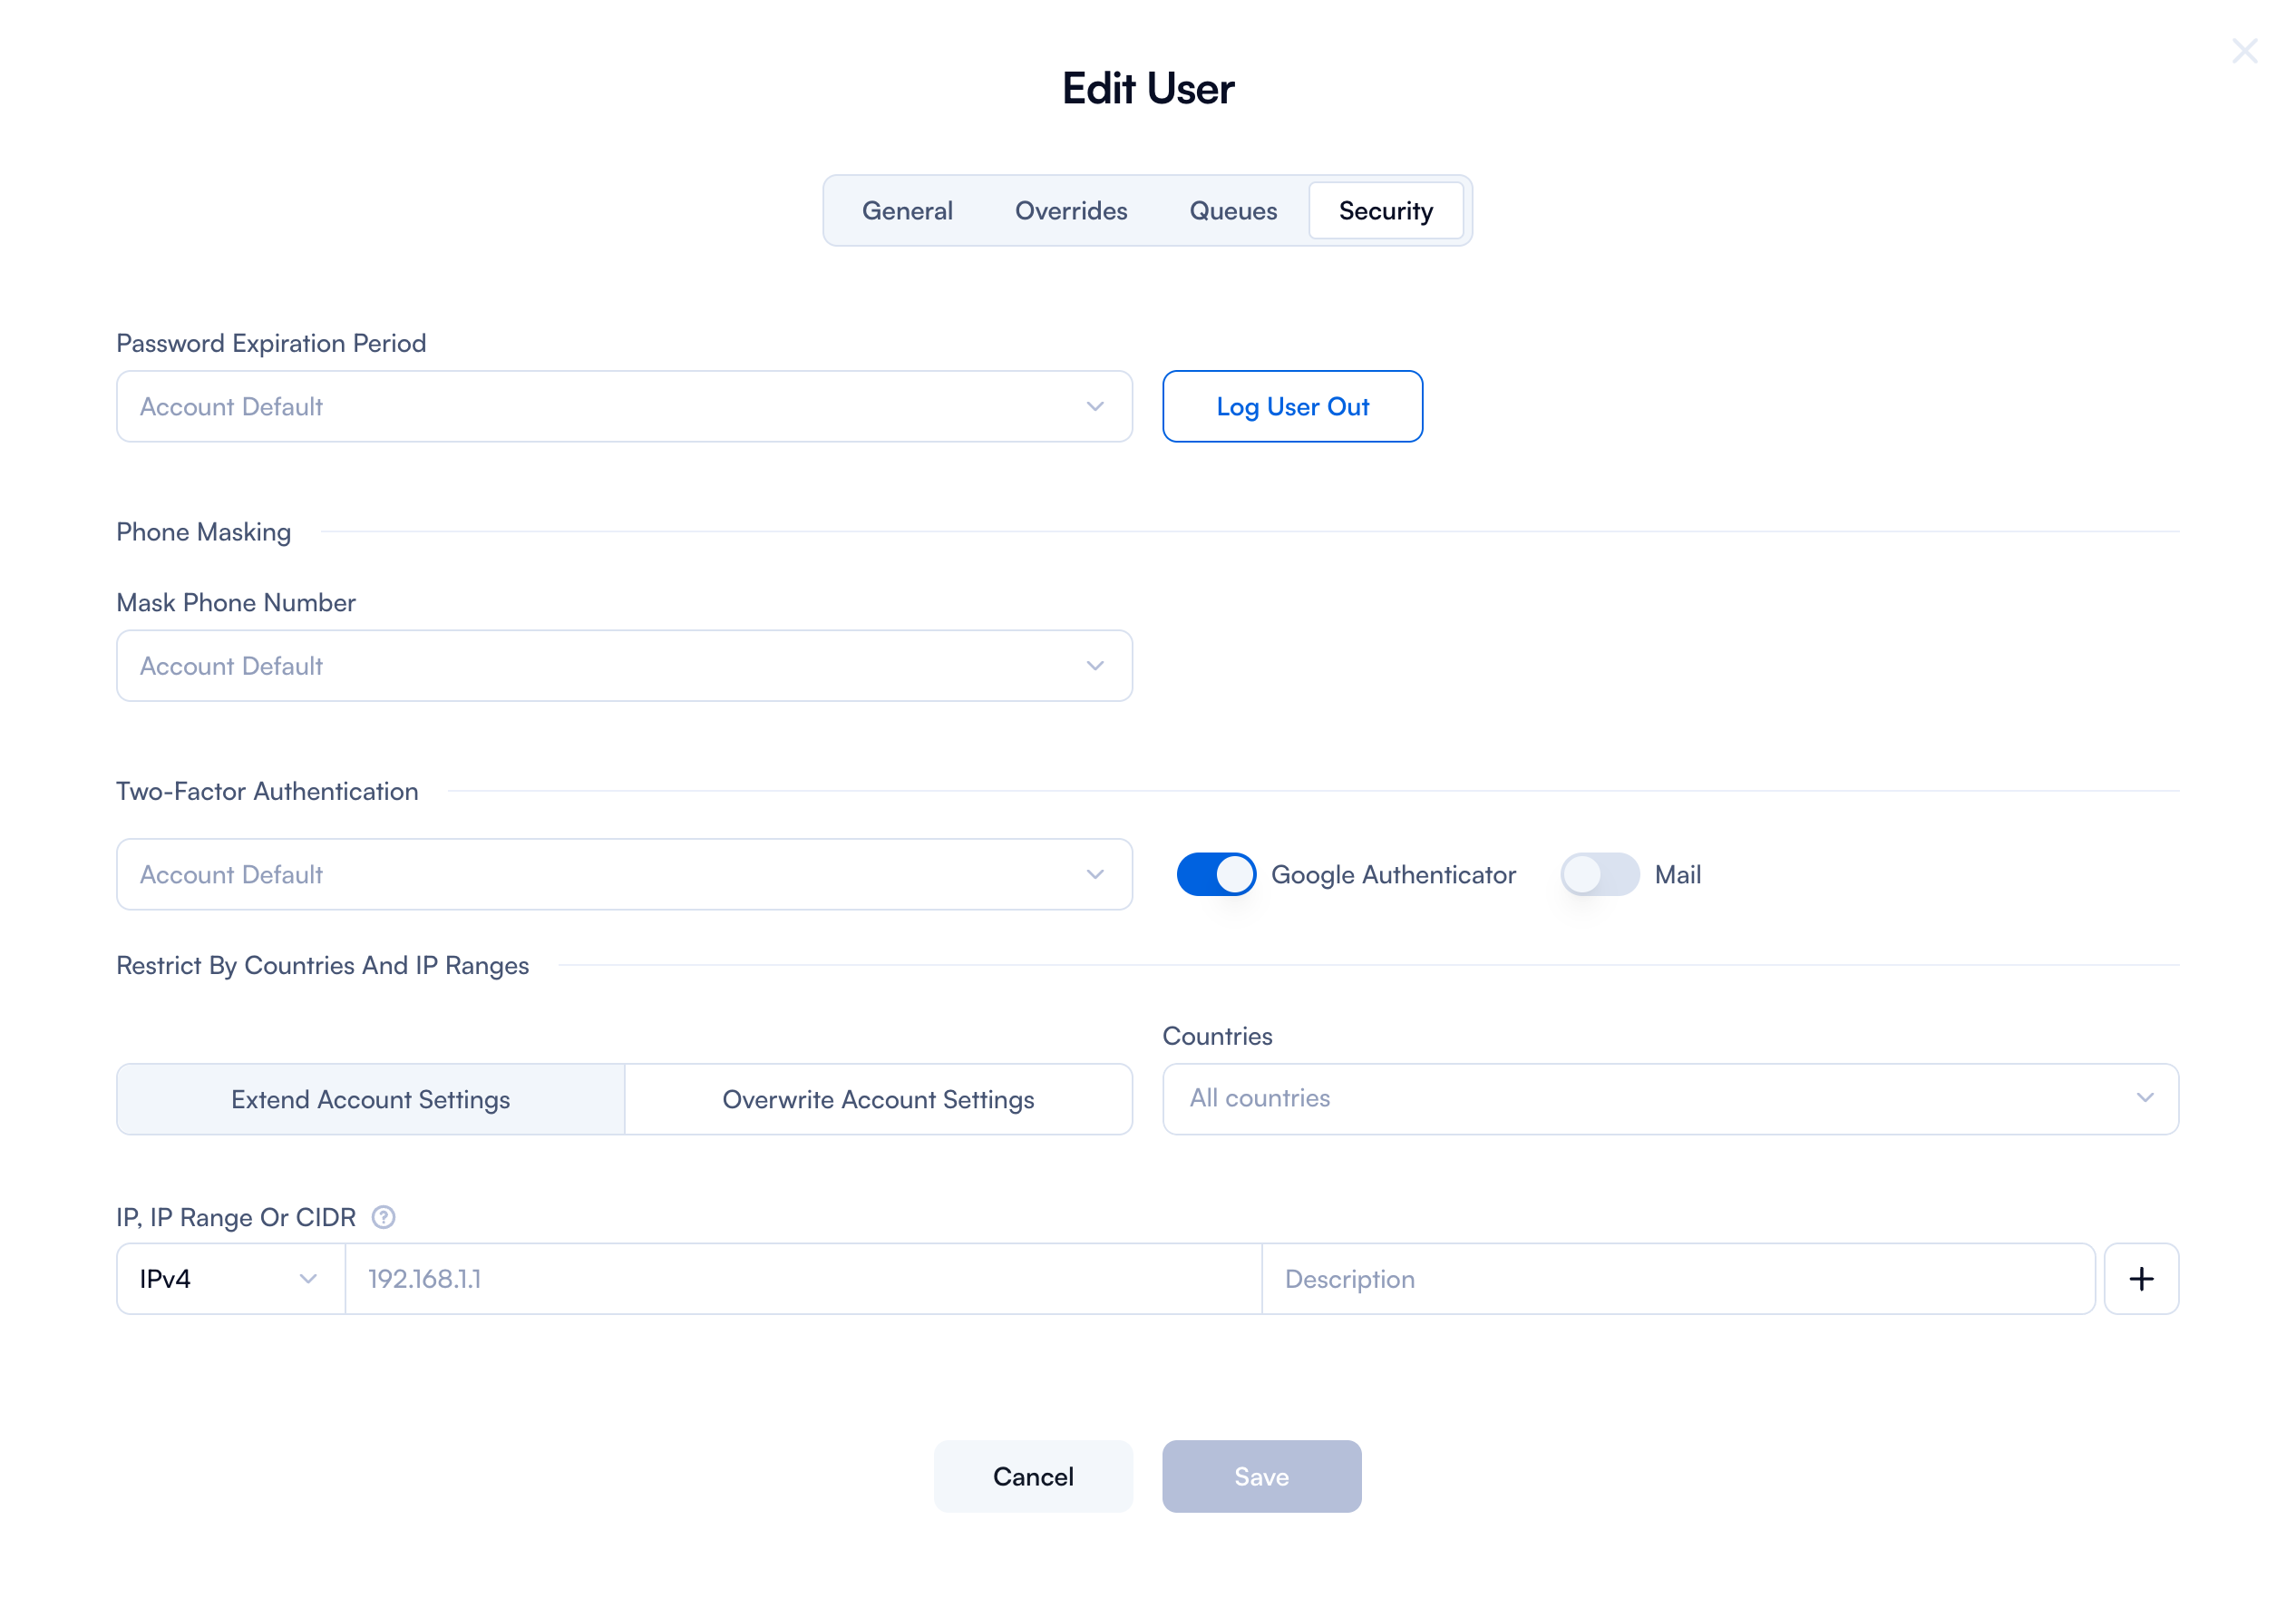Click the Log User Out button
The width and height of the screenshot is (2296, 1598).
pos(1292,406)
